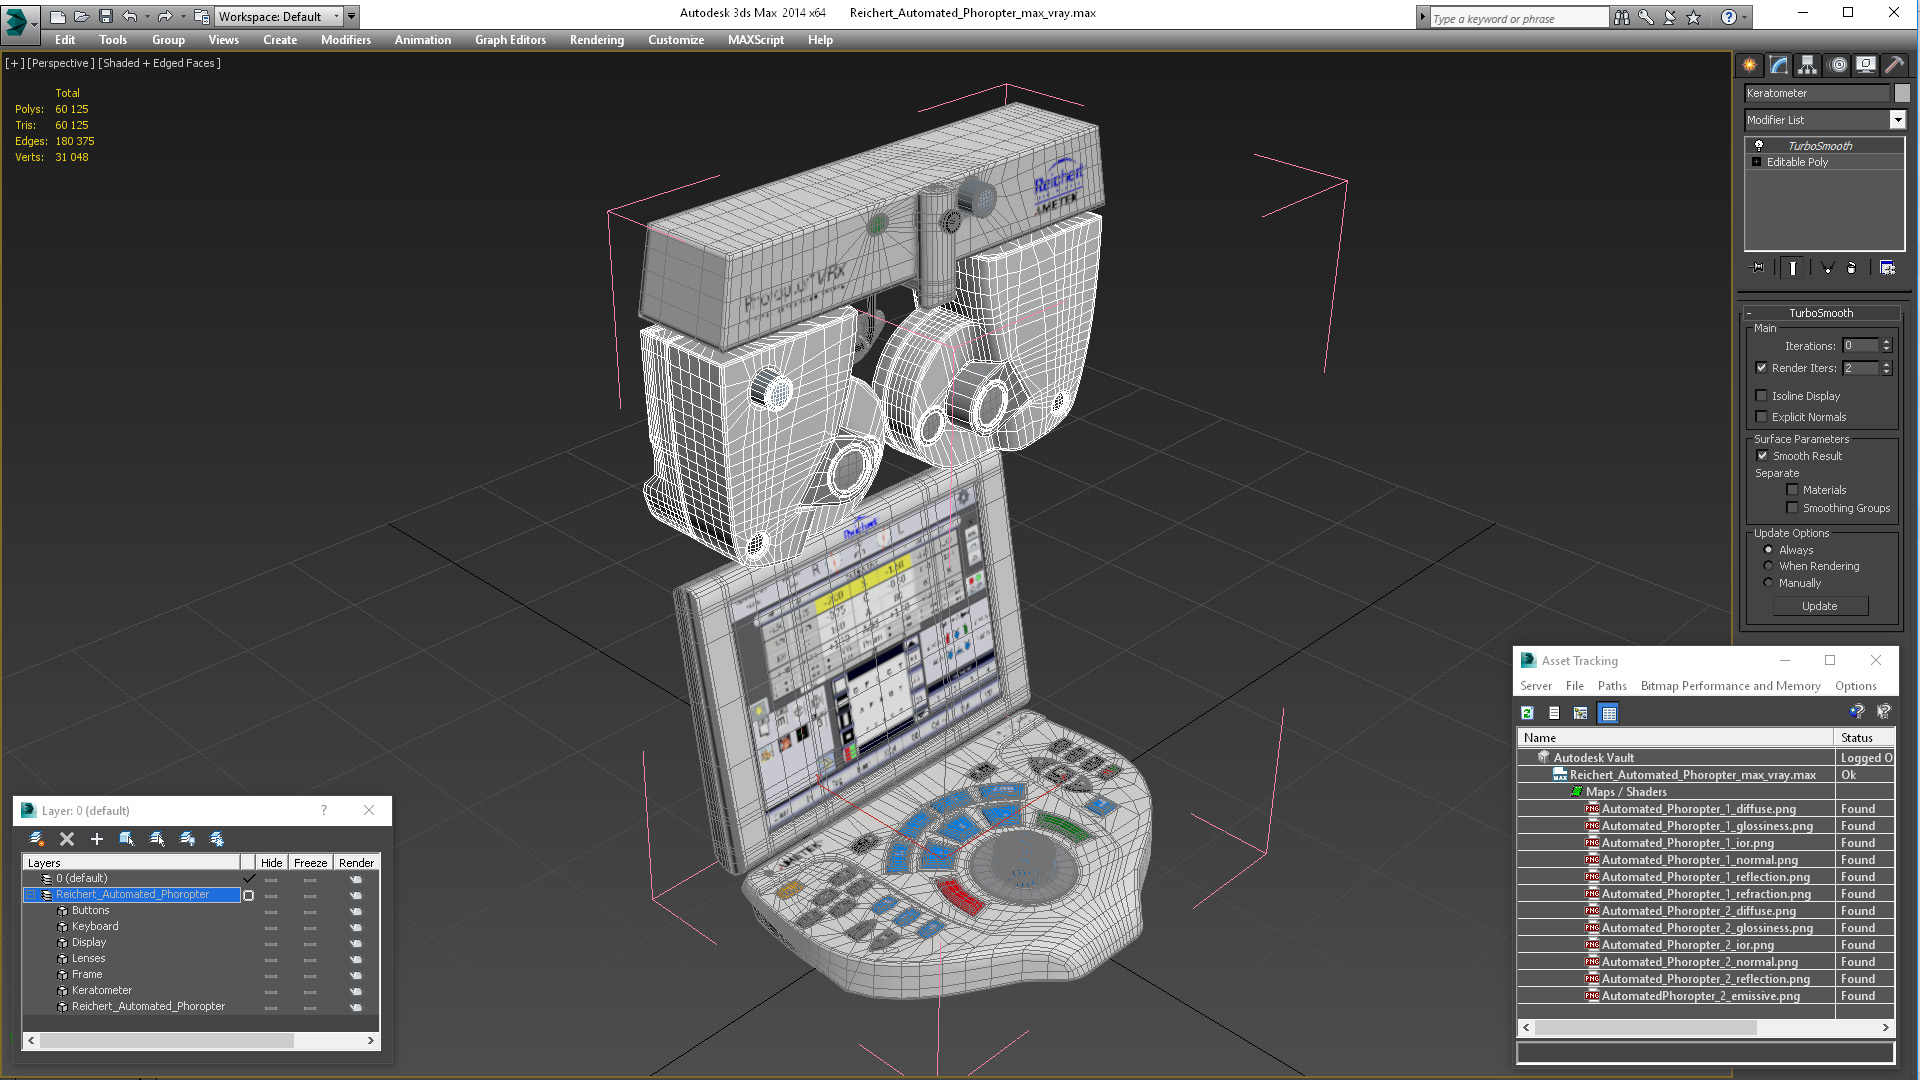Click Save file icon in title bar
The width and height of the screenshot is (1920, 1080).
click(106, 16)
